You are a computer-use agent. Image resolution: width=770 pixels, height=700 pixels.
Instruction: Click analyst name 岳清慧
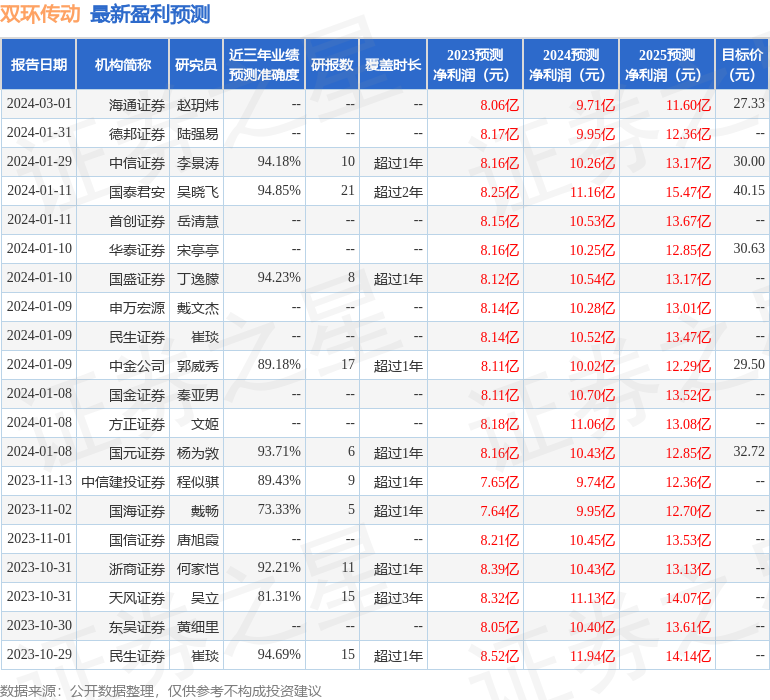(197, 221)
